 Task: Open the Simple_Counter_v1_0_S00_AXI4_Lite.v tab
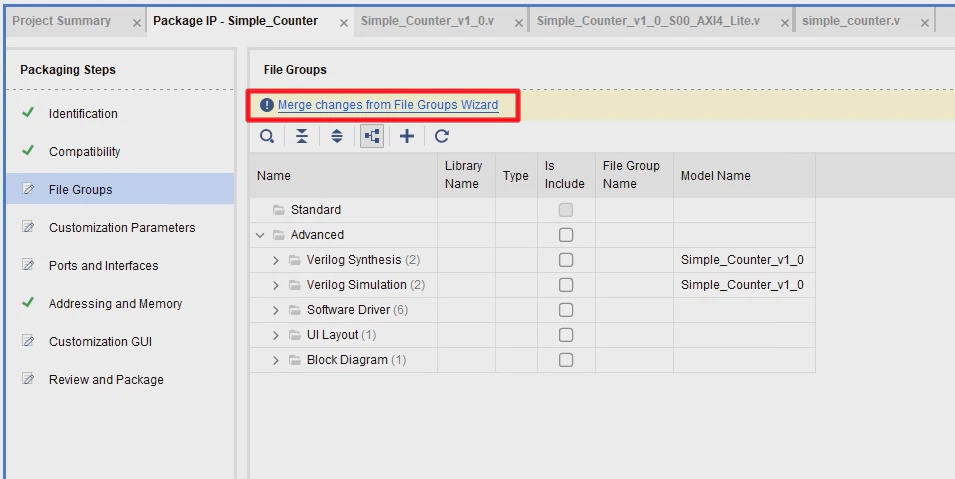(x=648, y=21)
